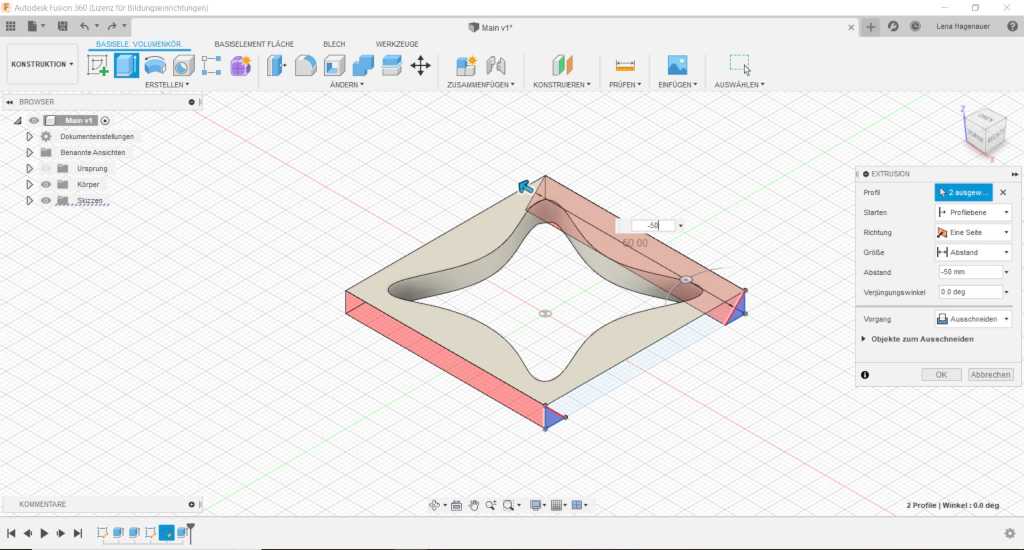Select the highlighted extrude feature in timeline
This screenshot has width=1024, height=550.
point(167,532)
